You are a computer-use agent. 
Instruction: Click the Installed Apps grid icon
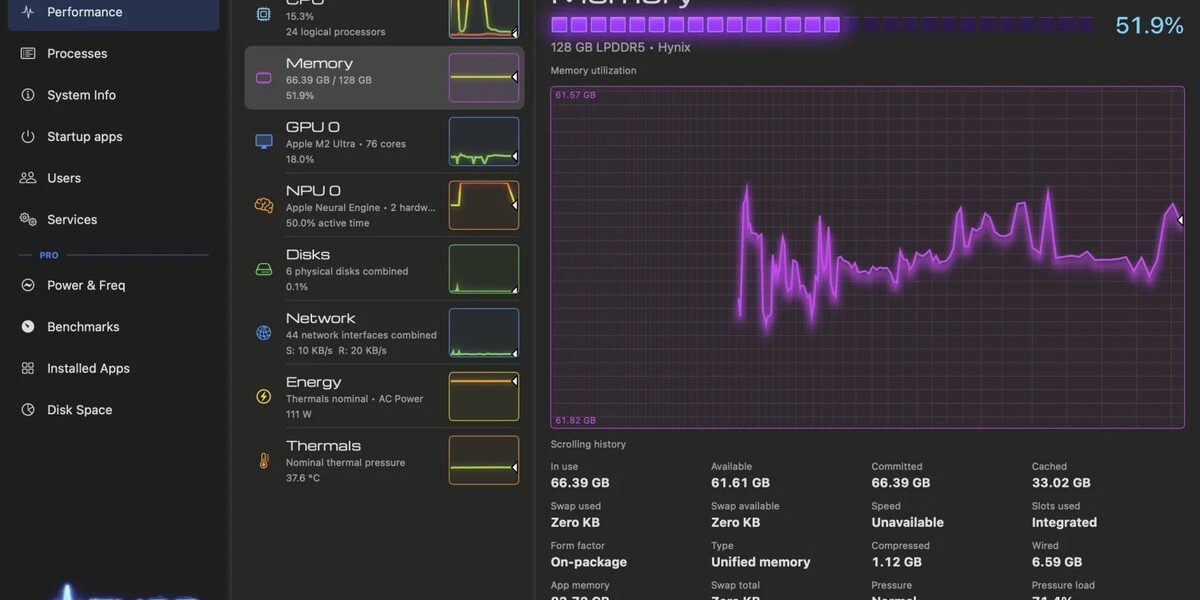[x=28, y=368]
